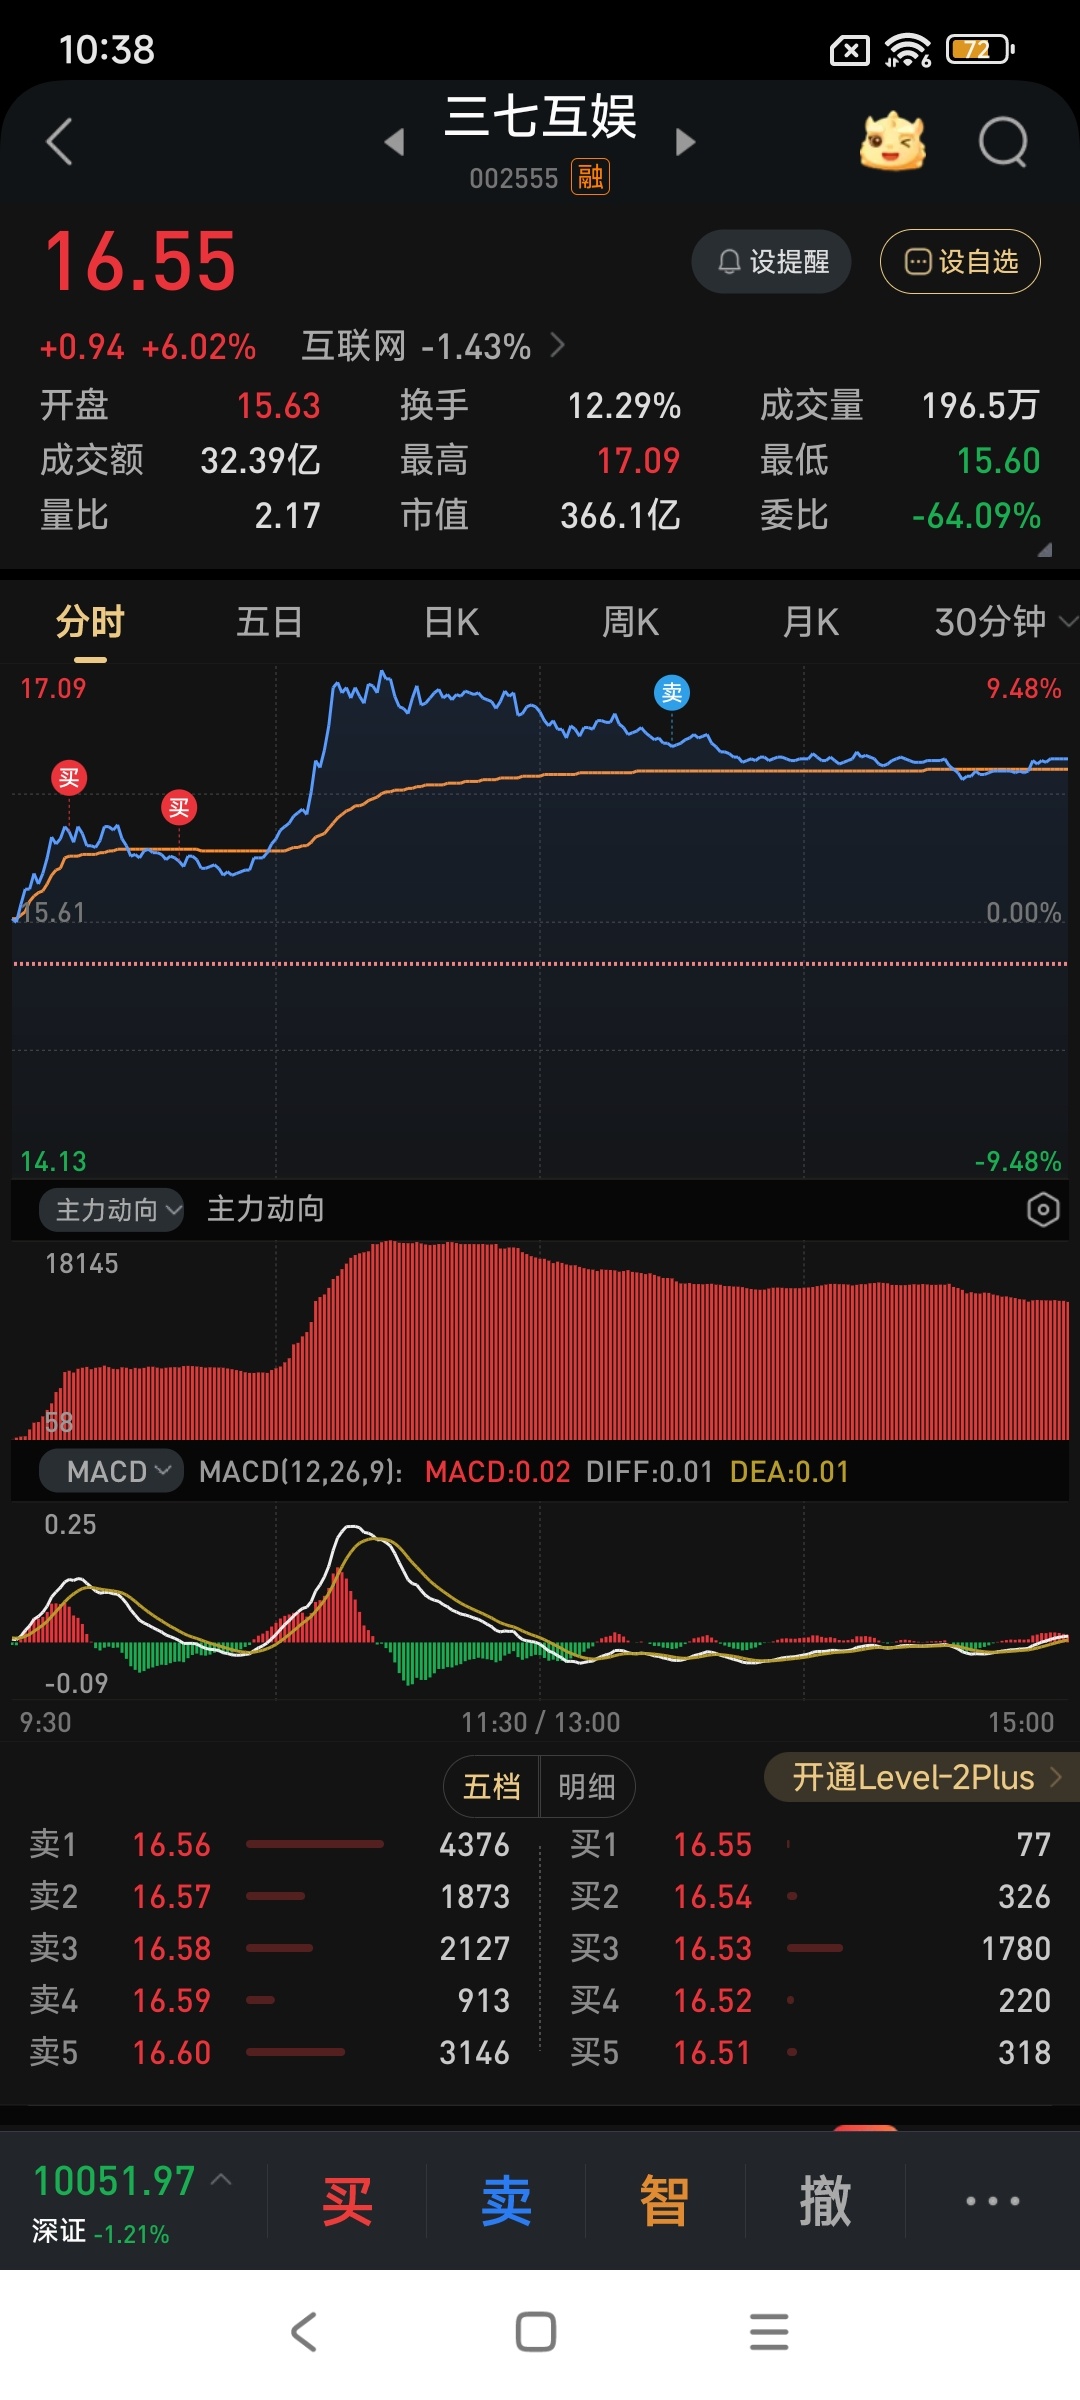Select 卖3 price 16.58 row

(270, 1948)
